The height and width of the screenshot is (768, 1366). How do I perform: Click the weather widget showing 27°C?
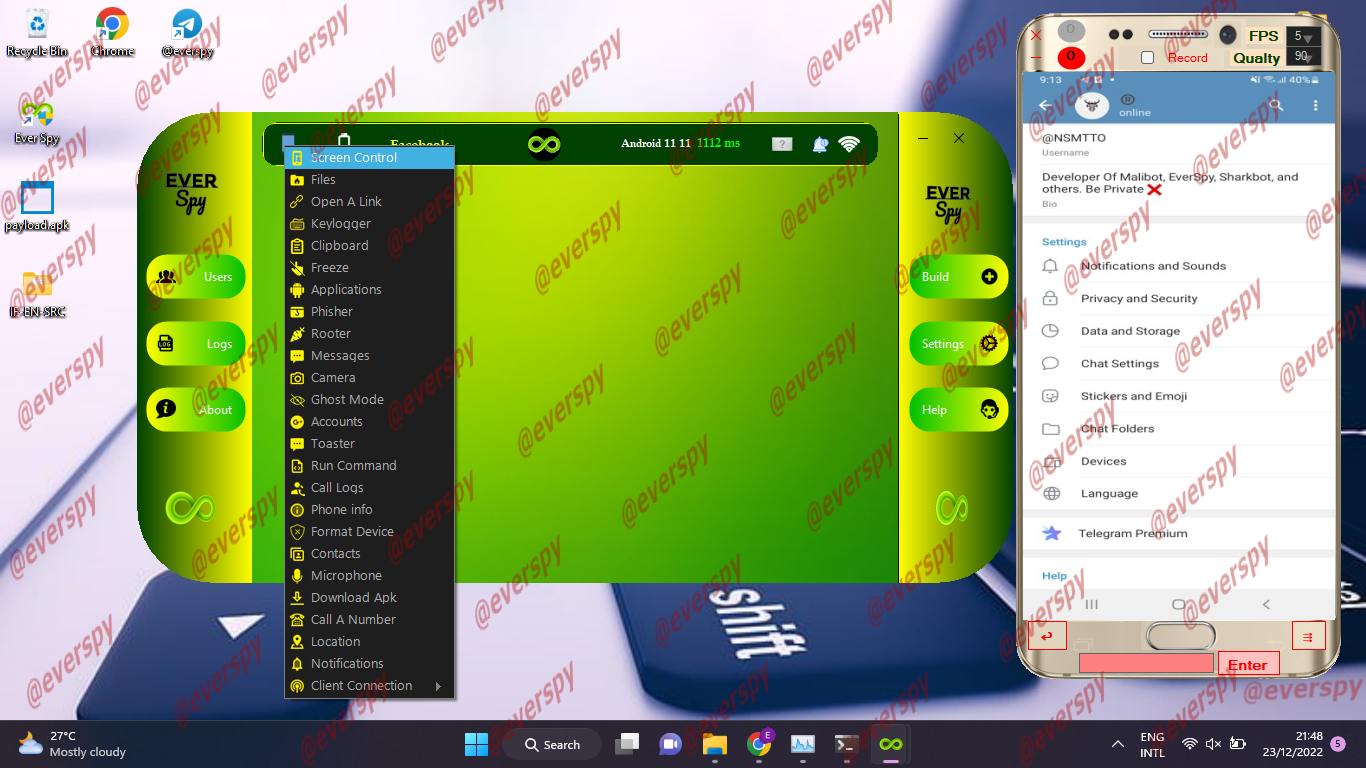click(72, 744)
